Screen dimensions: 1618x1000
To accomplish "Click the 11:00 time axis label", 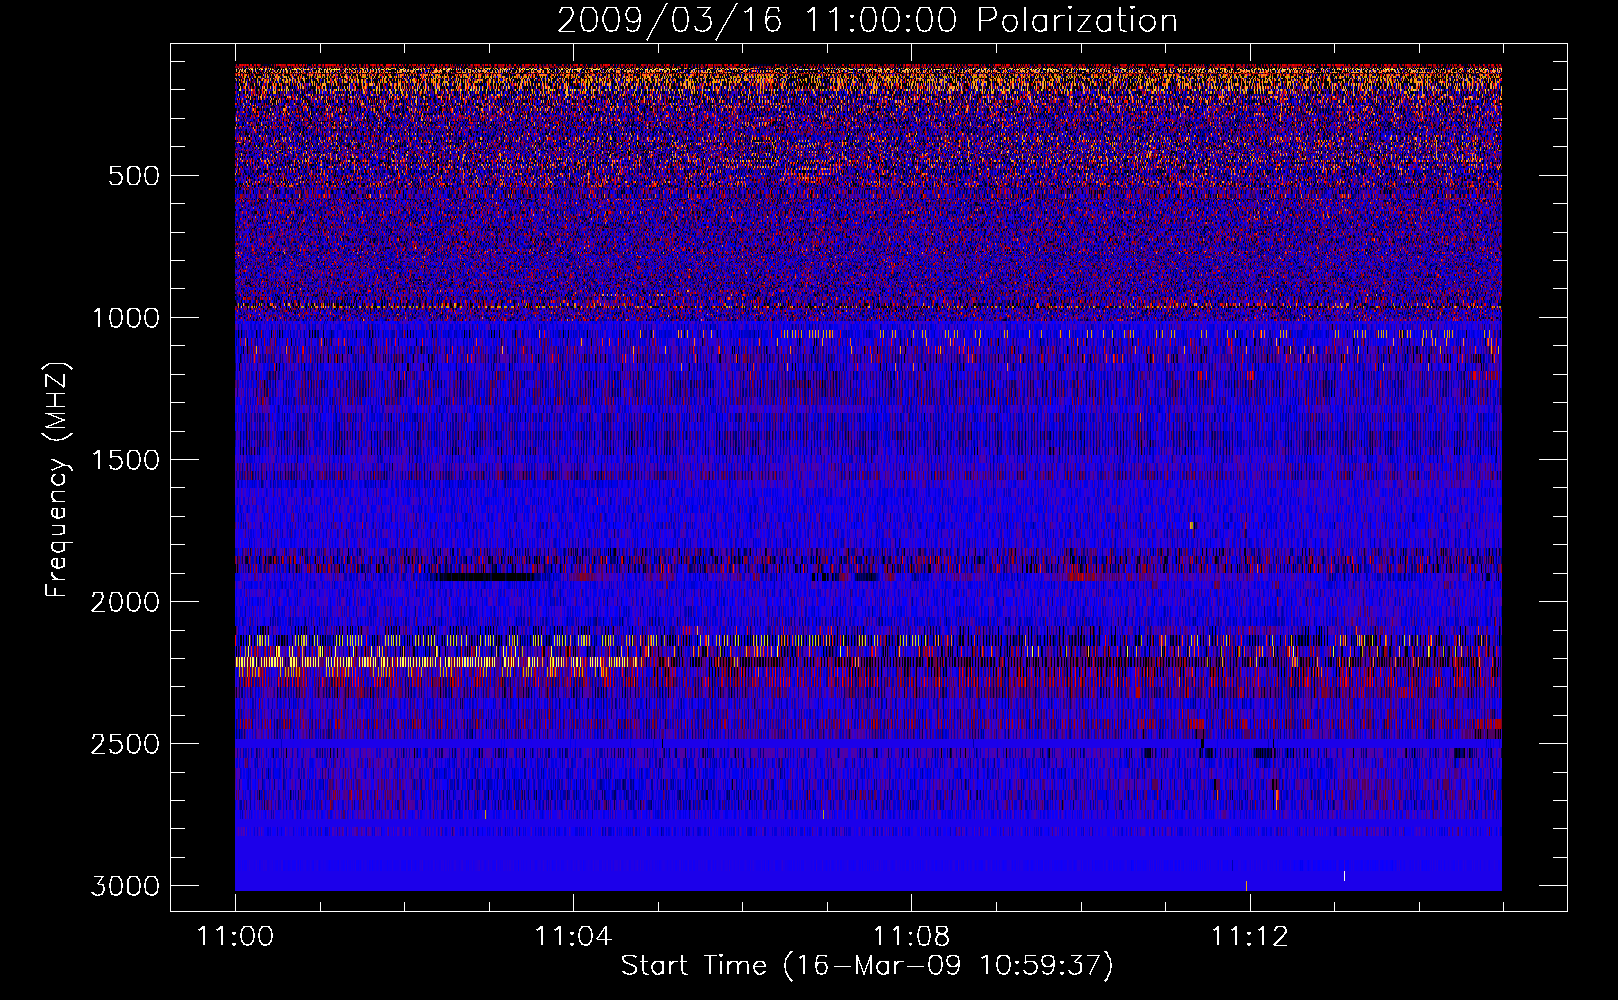I will pos(235,937).
